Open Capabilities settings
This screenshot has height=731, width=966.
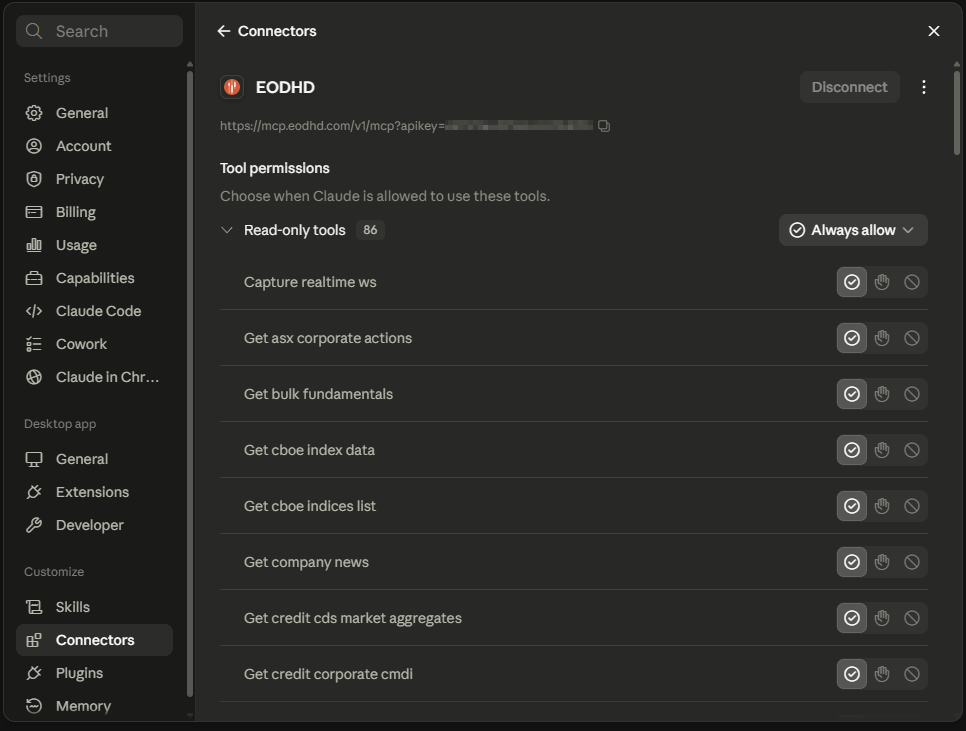click(x=94, y=278)
